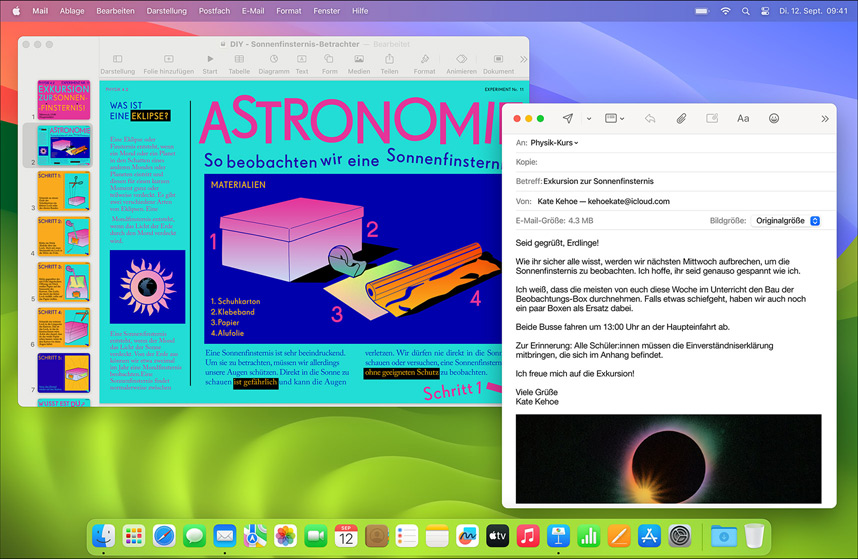Click the Animieren icon in Keynote toolbar

(461, 60)
